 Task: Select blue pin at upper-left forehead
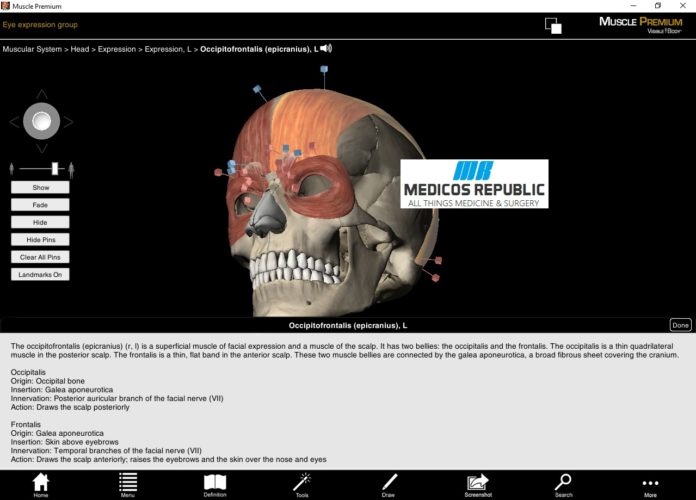coord(257,90)
